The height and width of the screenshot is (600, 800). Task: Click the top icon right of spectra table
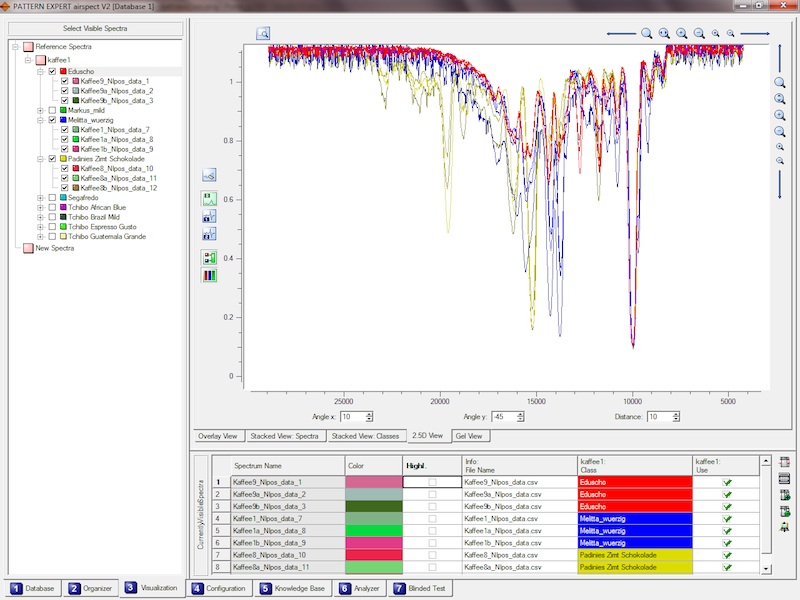pos(785,462)
